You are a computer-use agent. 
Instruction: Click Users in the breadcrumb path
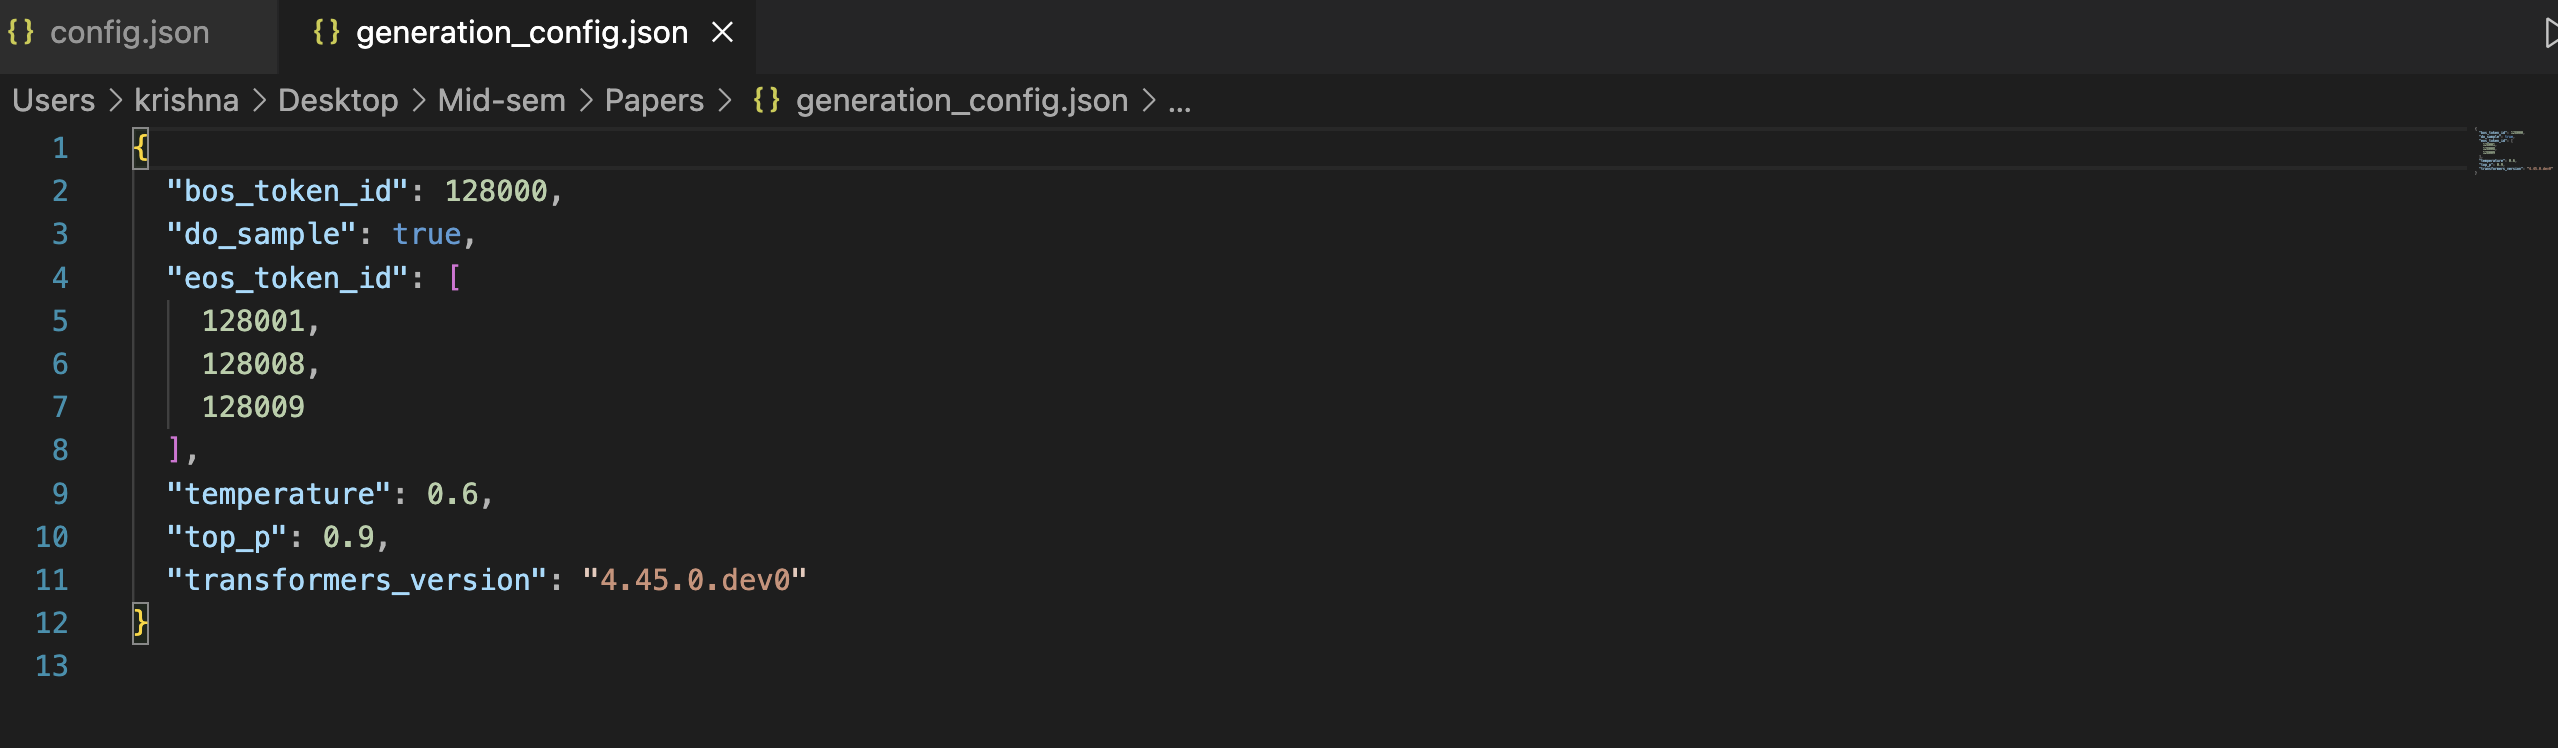(52, 100)
